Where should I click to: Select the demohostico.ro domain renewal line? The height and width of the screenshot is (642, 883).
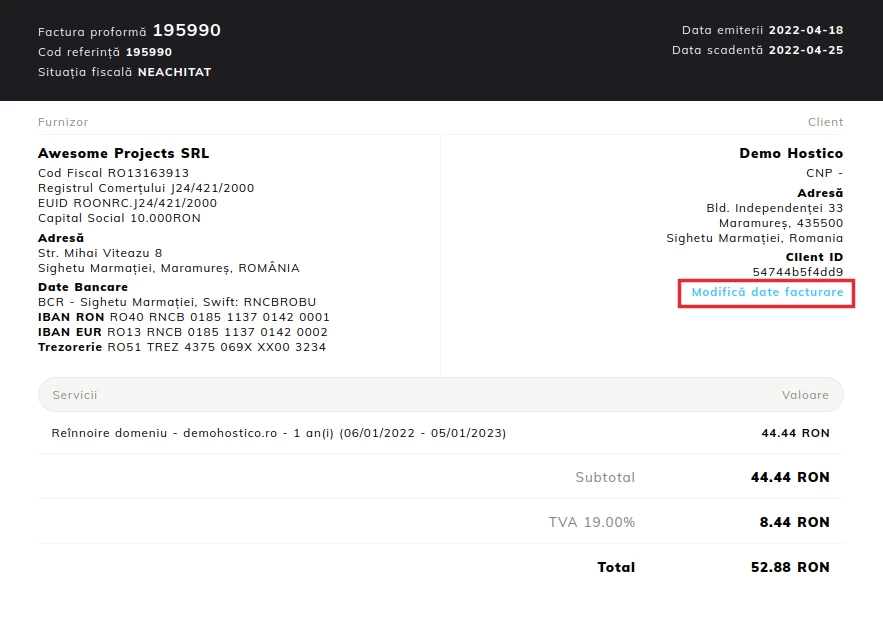[x=279, y=433]
